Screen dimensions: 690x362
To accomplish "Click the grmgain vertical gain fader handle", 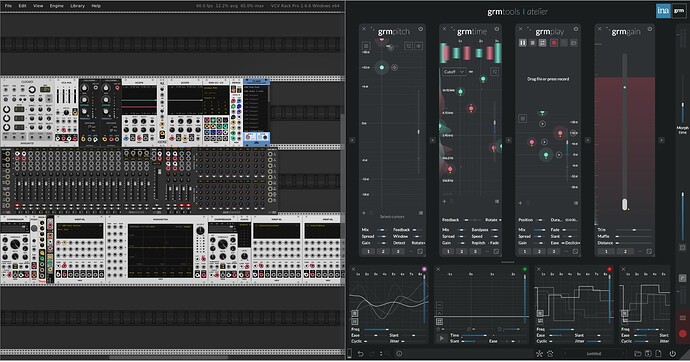I will (x=624, y=204).
